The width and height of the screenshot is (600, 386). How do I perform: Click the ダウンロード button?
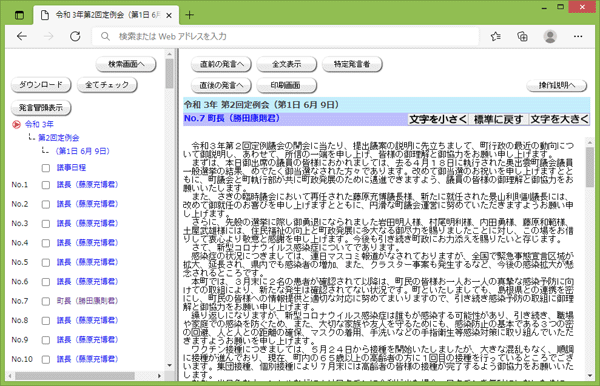41,85
